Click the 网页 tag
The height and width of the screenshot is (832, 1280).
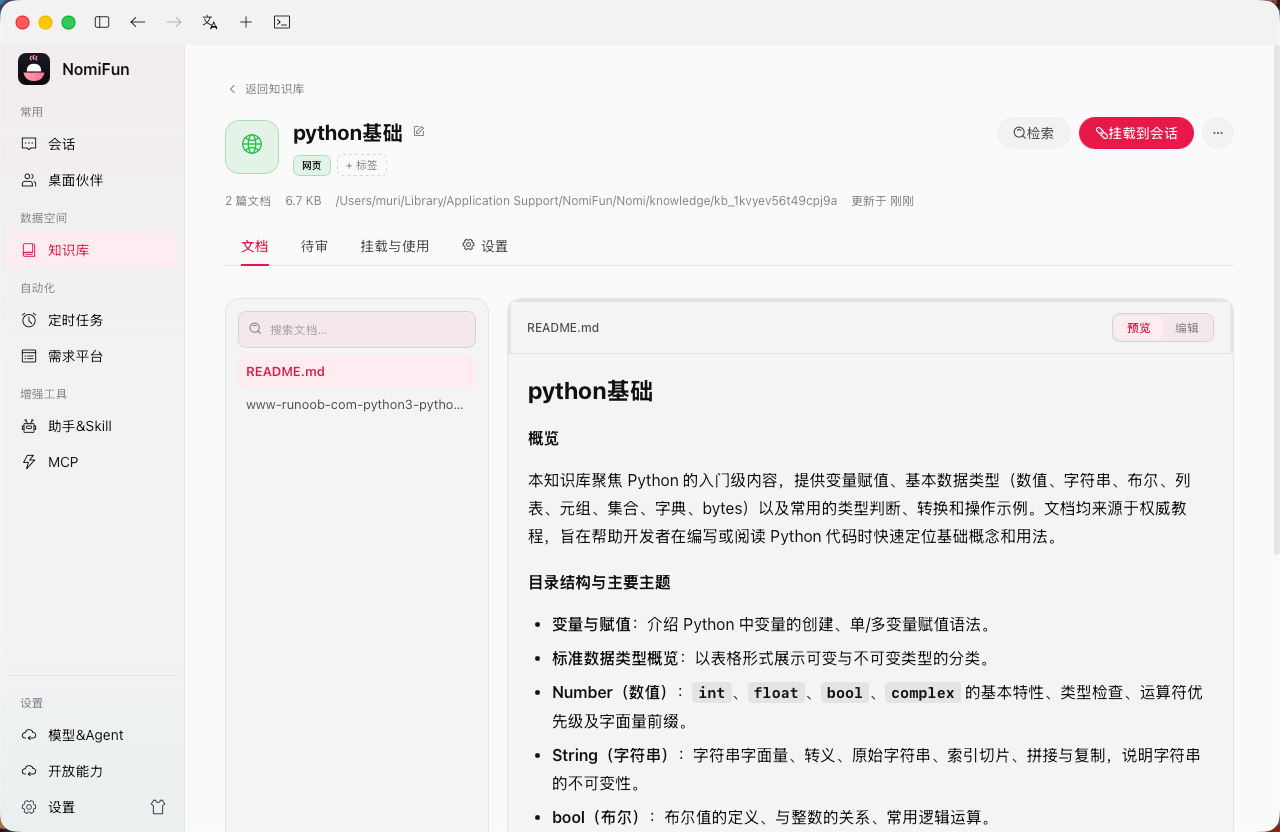(x=312, y=165)
